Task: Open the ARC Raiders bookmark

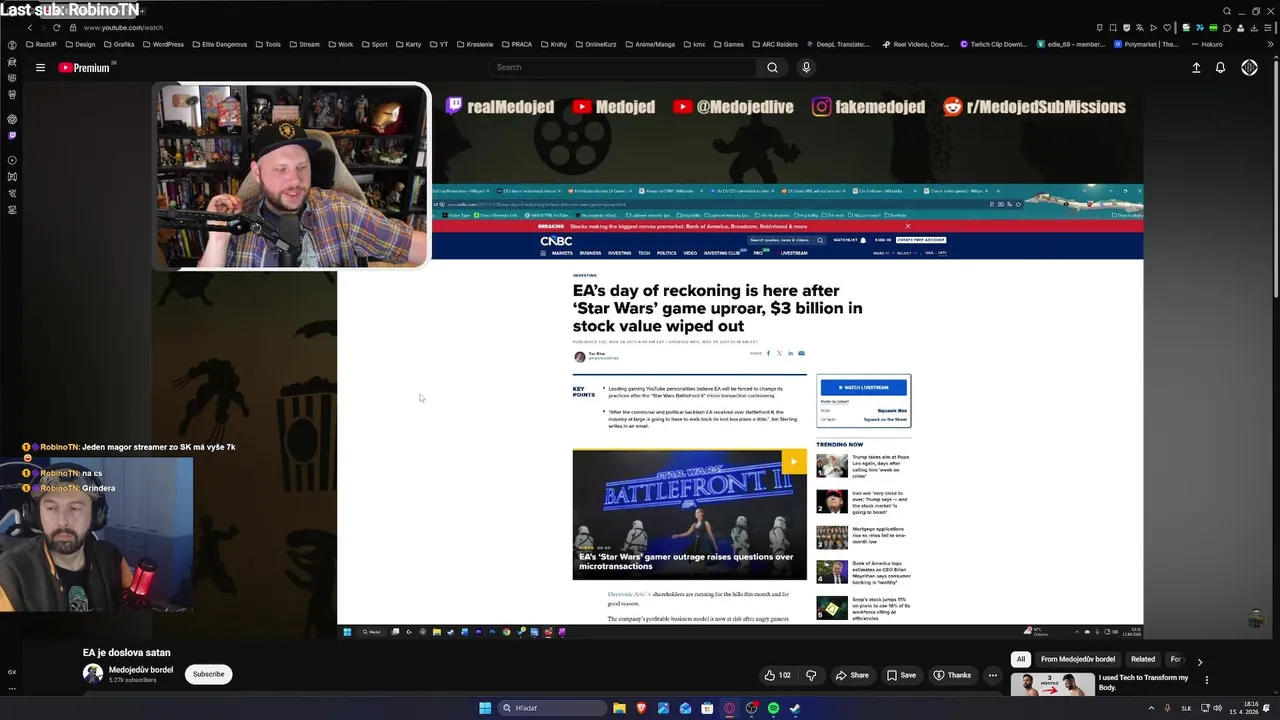Action: 774,44
